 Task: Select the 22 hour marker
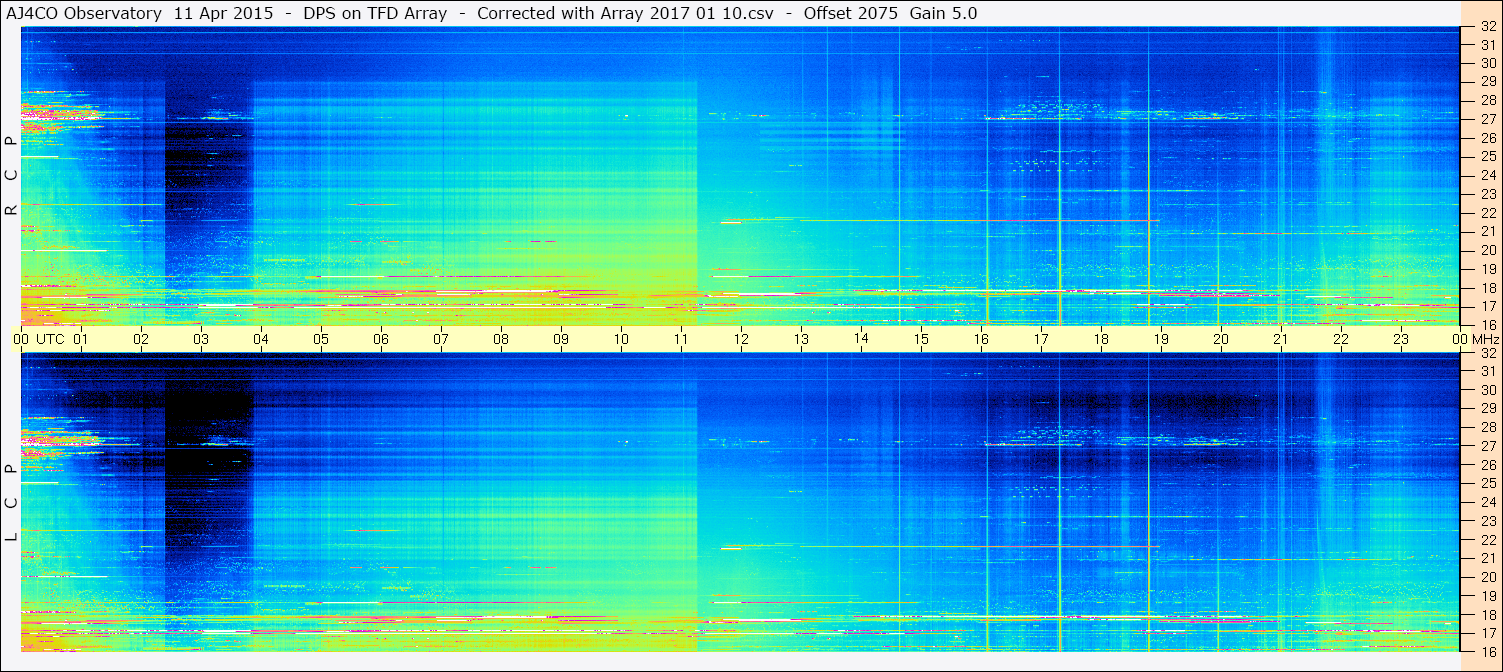click(1341, 339)
